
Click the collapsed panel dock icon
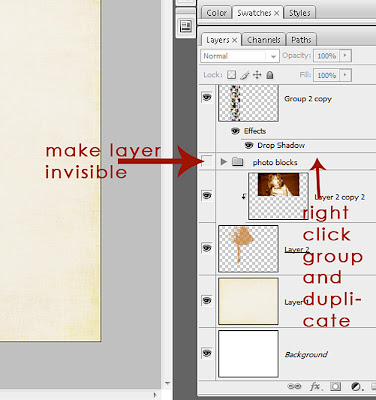[186, 26]
